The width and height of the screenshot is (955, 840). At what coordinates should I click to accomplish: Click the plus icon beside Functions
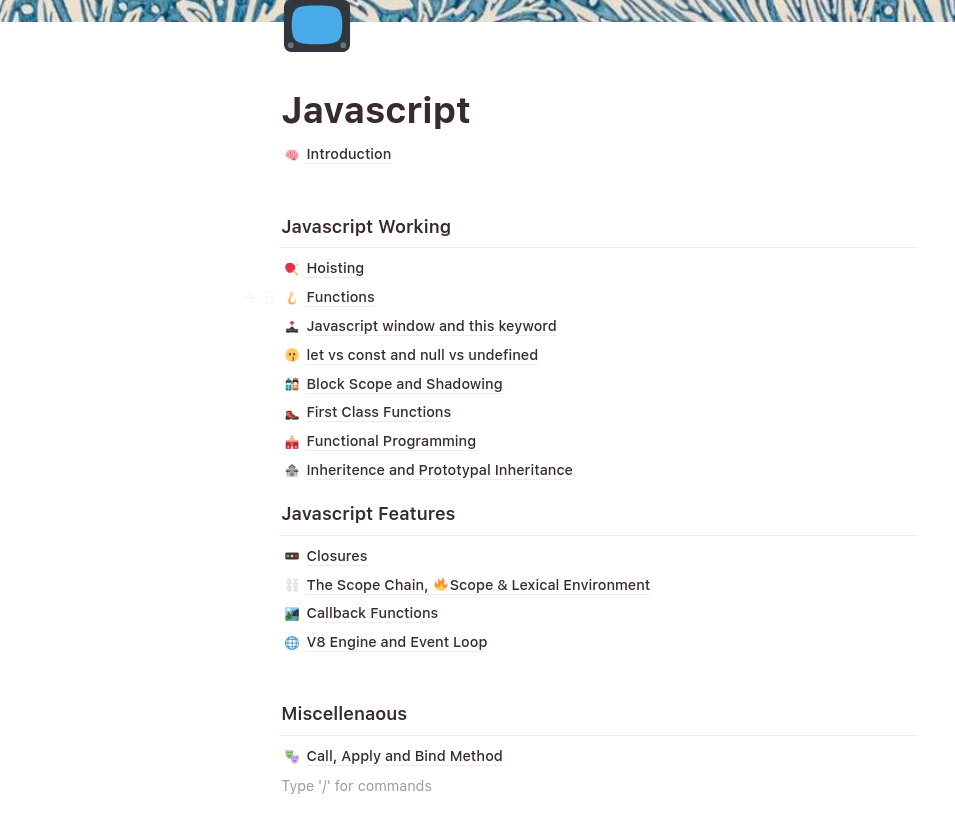click(x=250, y=297)
